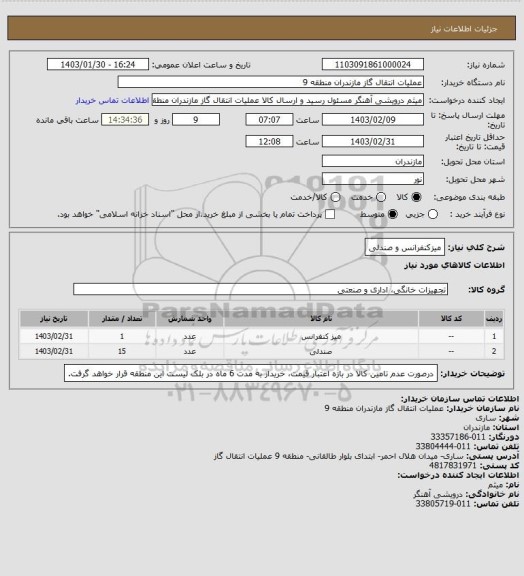Select the کالا/خدمت radio button

[335, 197]
